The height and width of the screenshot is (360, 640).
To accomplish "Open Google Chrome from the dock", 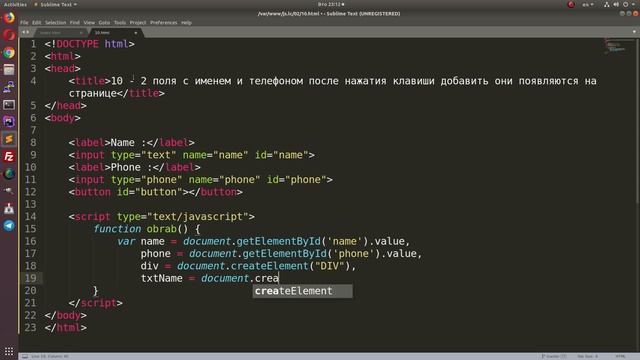I will click(9, 53).
